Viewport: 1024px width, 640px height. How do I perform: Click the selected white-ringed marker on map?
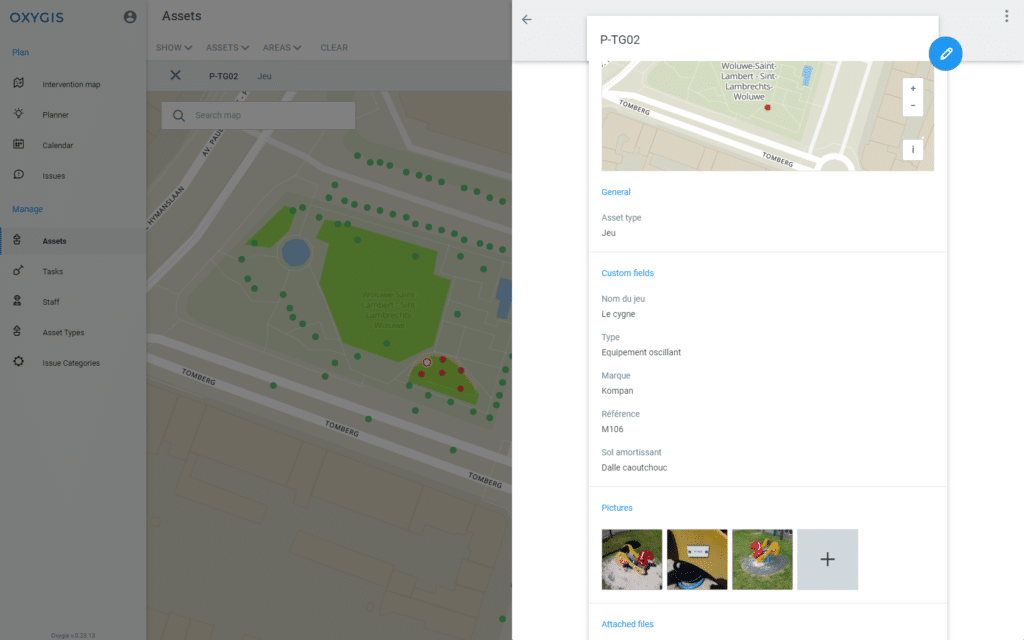pyautogui.click(x=426, y=362)
